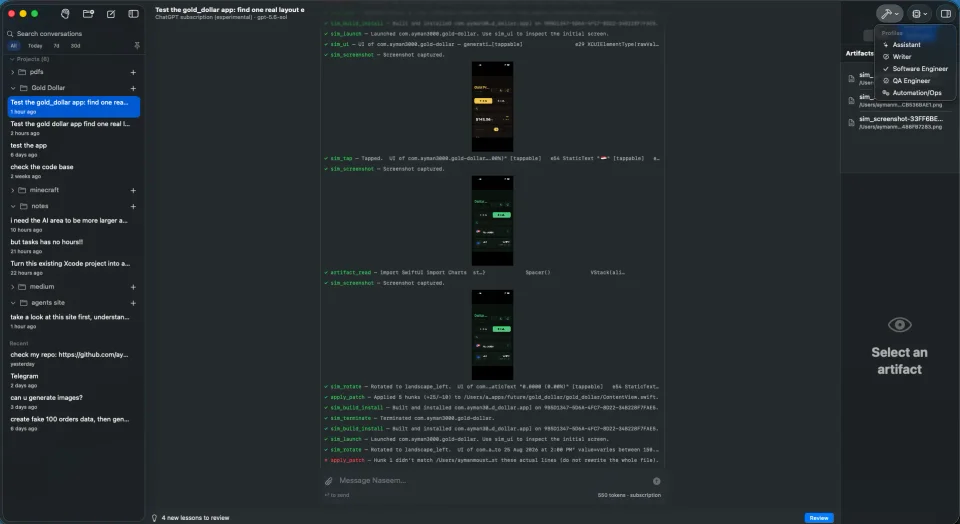Focus the Message Naseem input field
Viewport: 960px width, 524px height.
point(493,481)
